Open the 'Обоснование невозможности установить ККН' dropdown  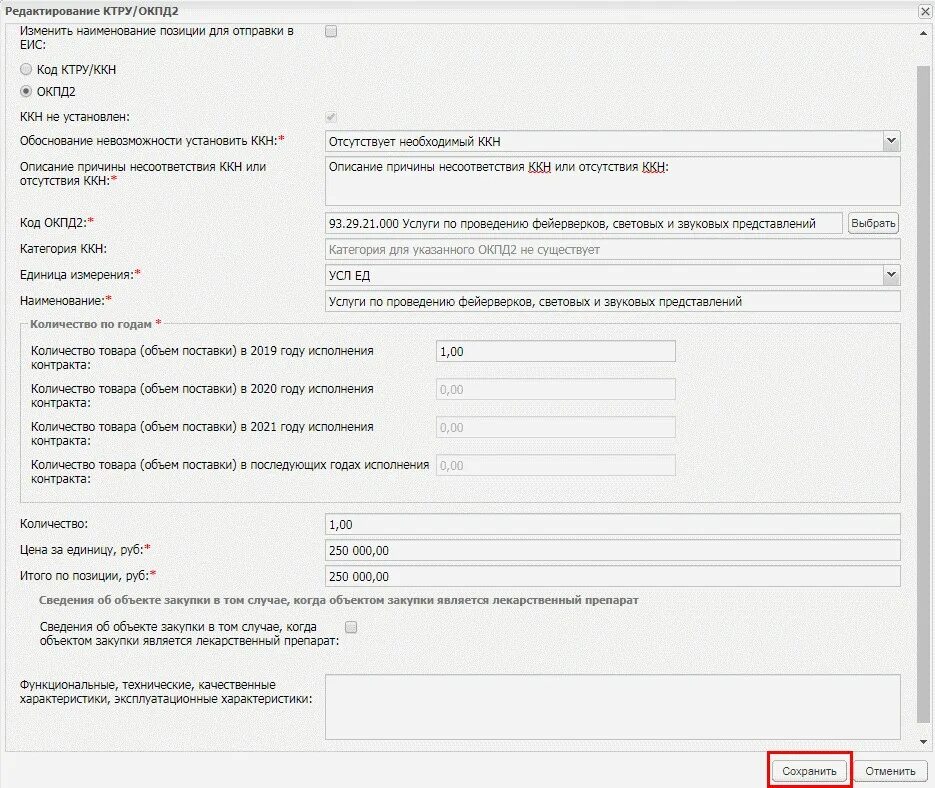[891, 141]
